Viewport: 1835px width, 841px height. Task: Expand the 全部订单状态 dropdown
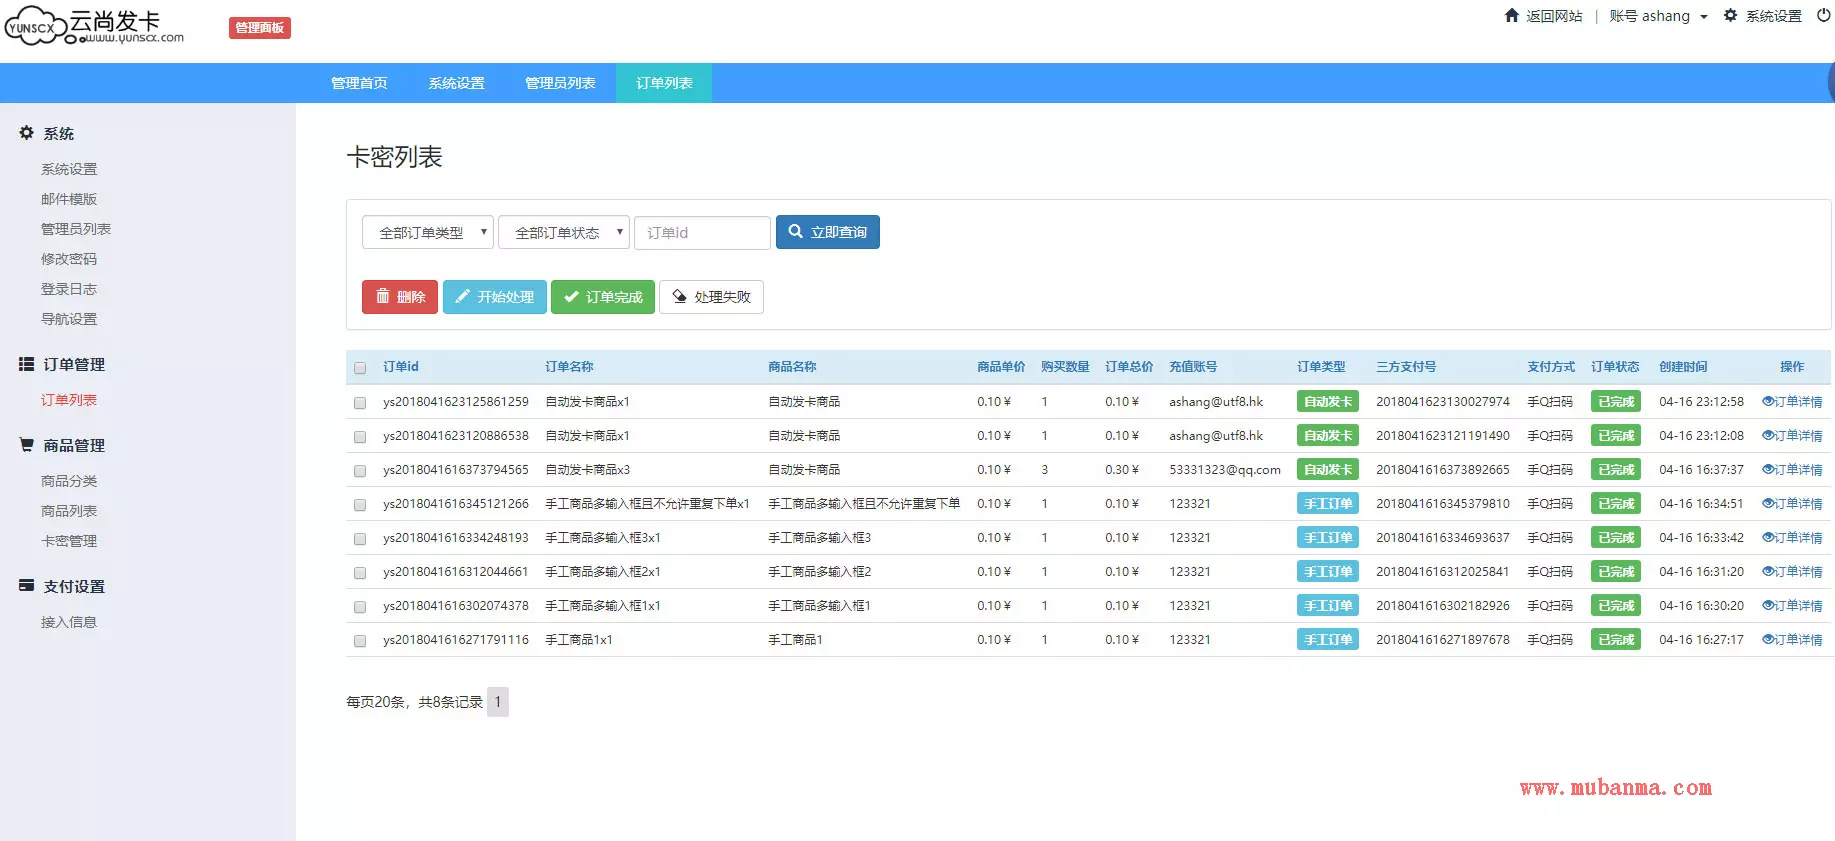point(563,232)
